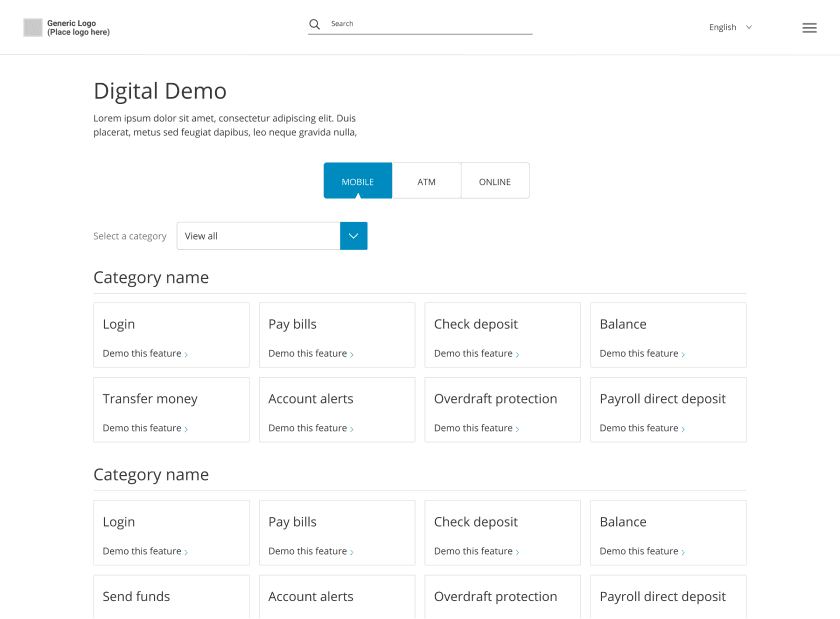Open the Transfer money card
Image resolution: width=840 pixels, height=619 pixels.
pyautogui.click(x=171, y=410)
